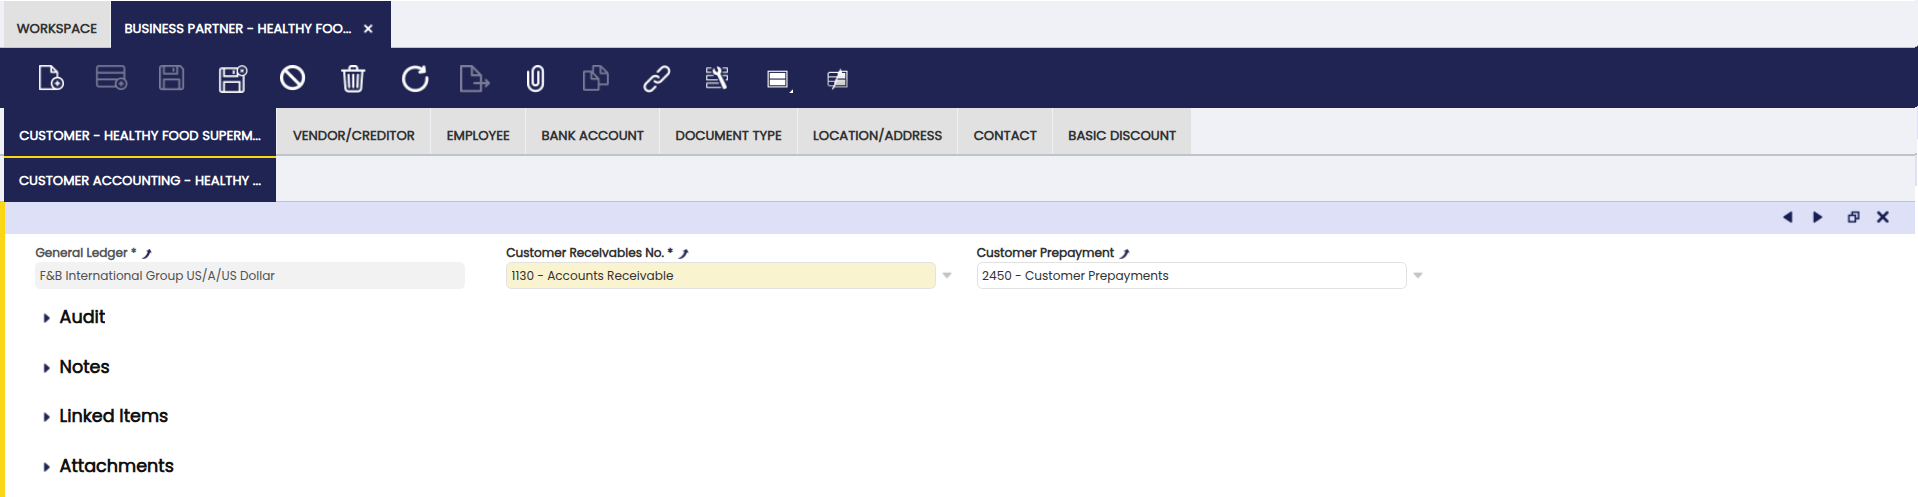Refresh the record with the circular arrow
This screenshot has width=1918, height=497.
coord(414,78)
